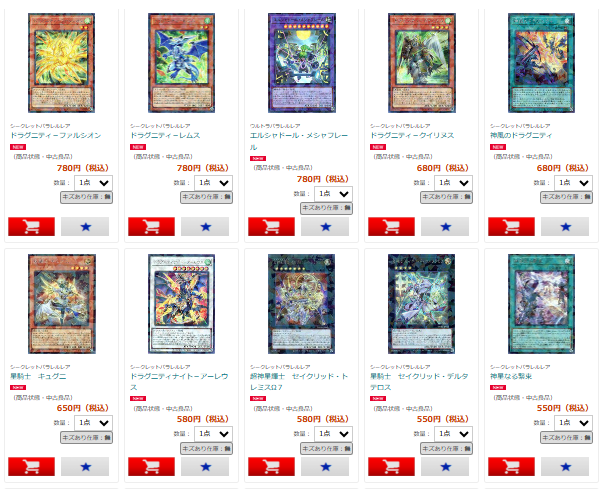This screenshot has width=605, height=489.
Task: Expand quantity selector for 星騎士 キュグニ
Action: (x=93, y=423)
